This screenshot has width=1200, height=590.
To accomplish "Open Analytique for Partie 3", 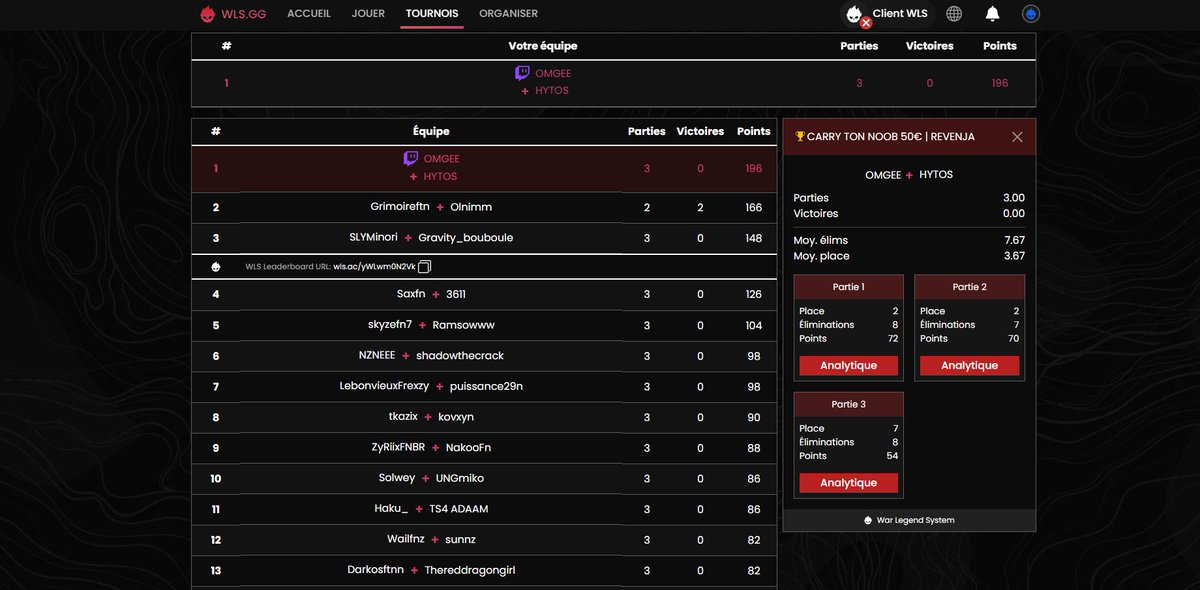I will pyautogui.click(x=848, y=483).
